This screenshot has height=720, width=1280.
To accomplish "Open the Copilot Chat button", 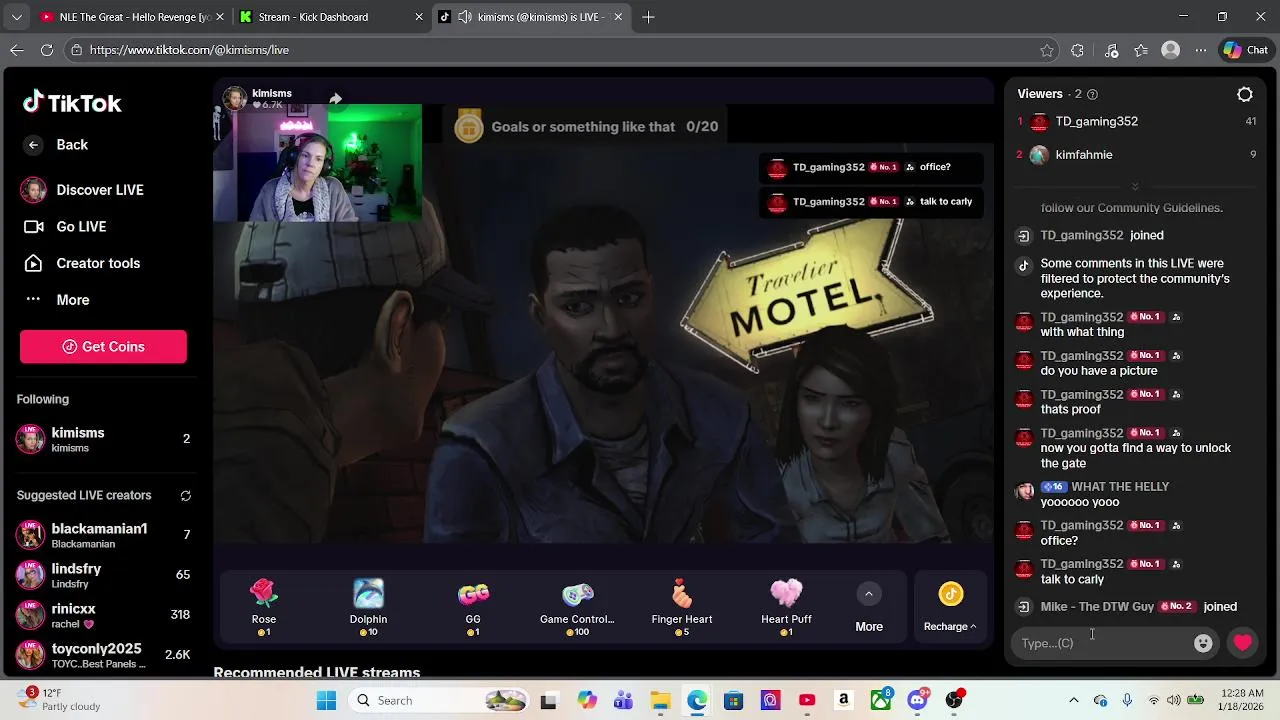I will point(1245,50).
